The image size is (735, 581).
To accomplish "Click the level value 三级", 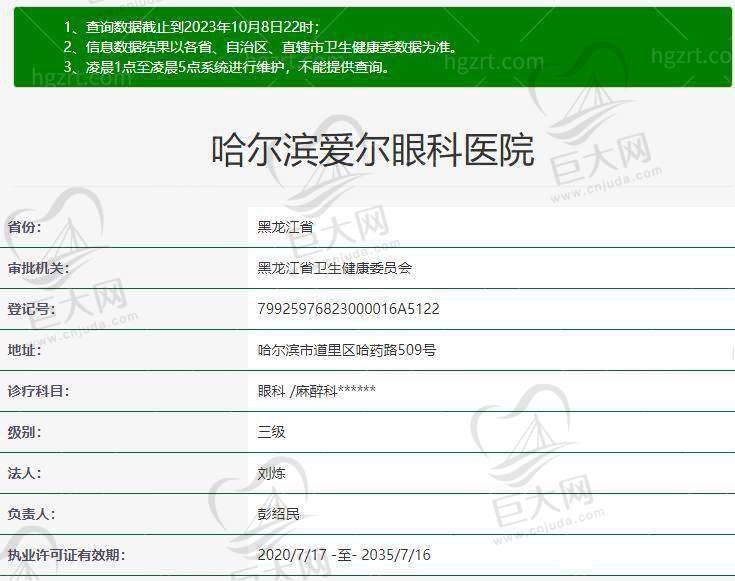I will (x=271, y=432).
